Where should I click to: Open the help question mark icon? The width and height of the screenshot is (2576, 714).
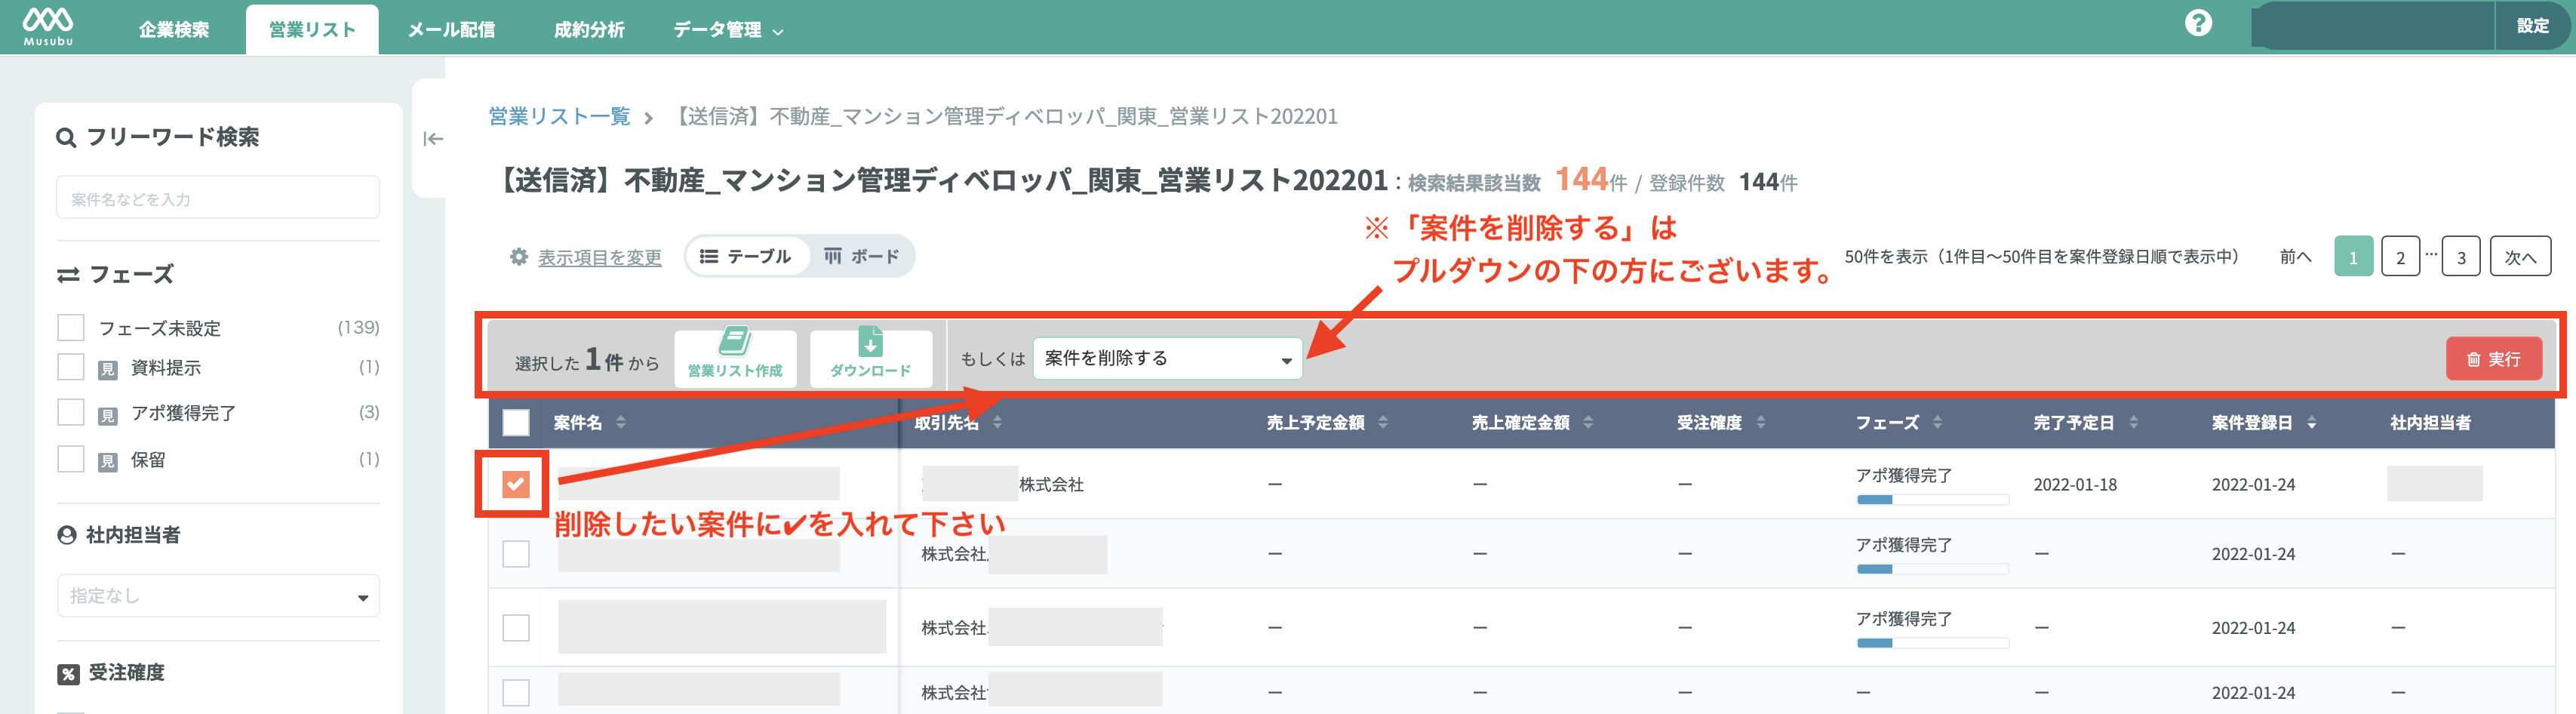tap(2198, 23)
